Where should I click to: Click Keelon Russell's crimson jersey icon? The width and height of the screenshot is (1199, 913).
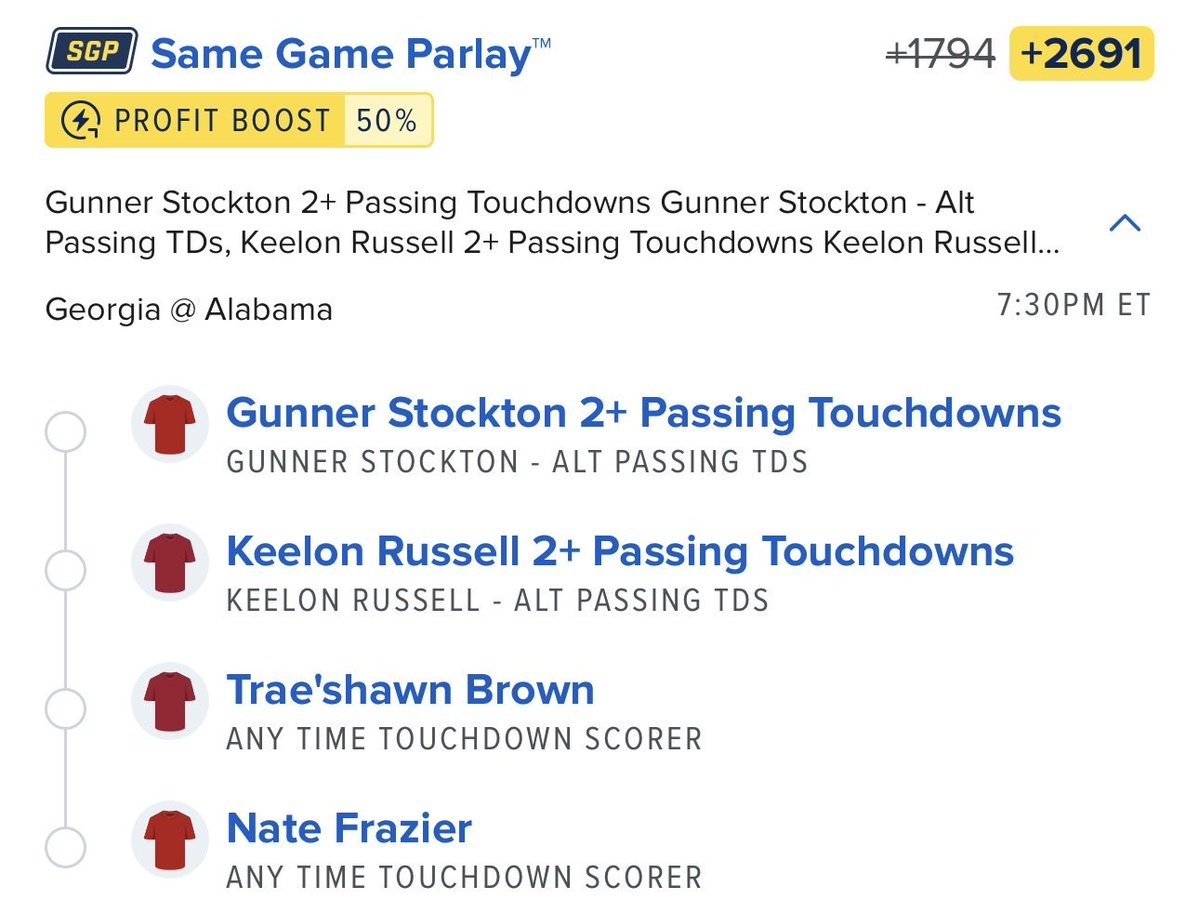pos(170,563)
